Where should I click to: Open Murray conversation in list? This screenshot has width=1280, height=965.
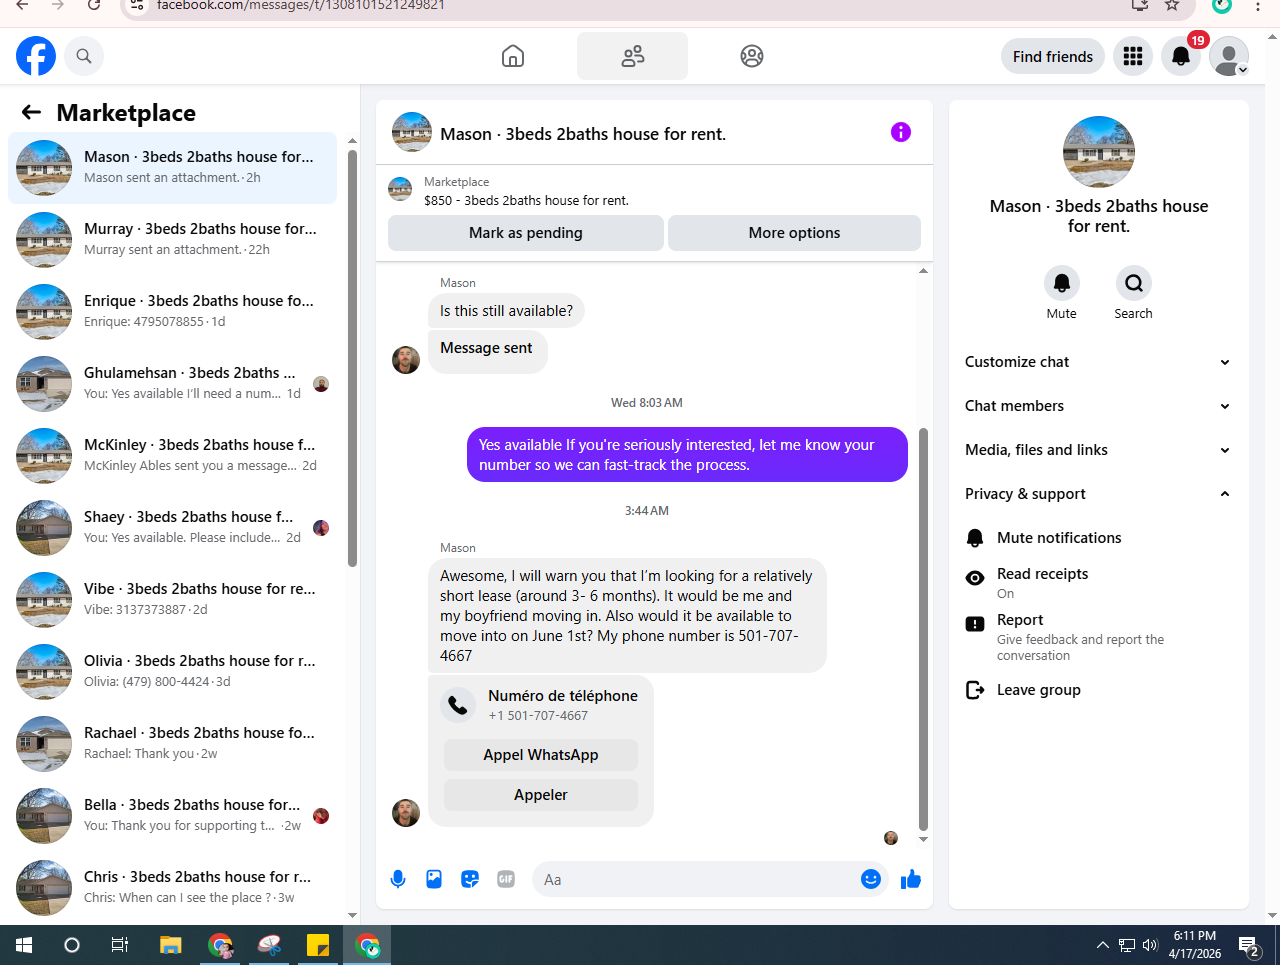[x=172, y=239]
